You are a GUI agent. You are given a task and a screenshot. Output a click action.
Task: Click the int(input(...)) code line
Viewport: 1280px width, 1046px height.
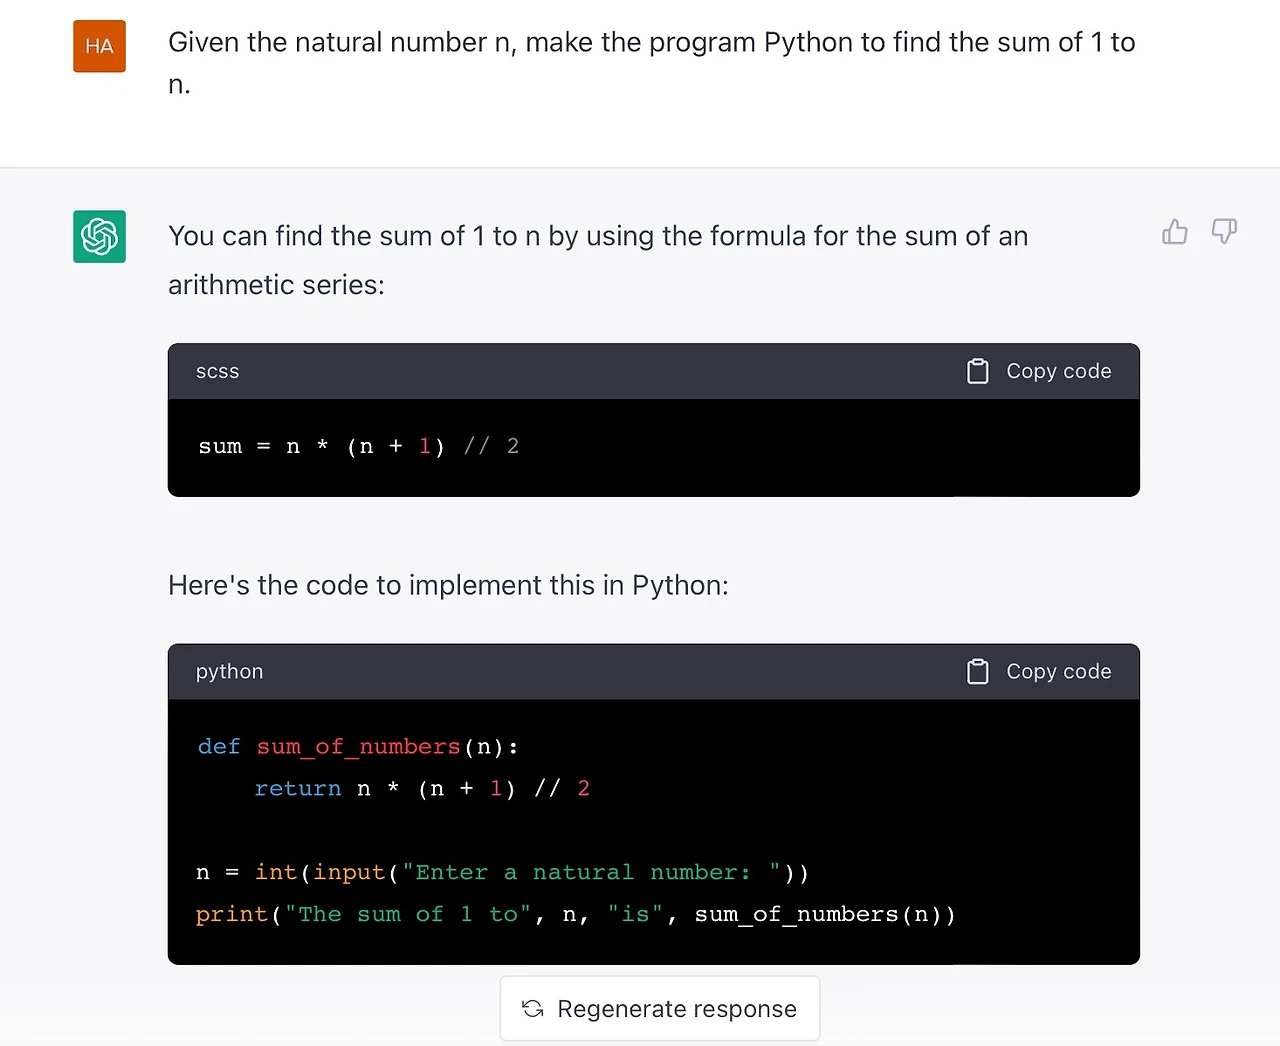[x=502, y=873]
